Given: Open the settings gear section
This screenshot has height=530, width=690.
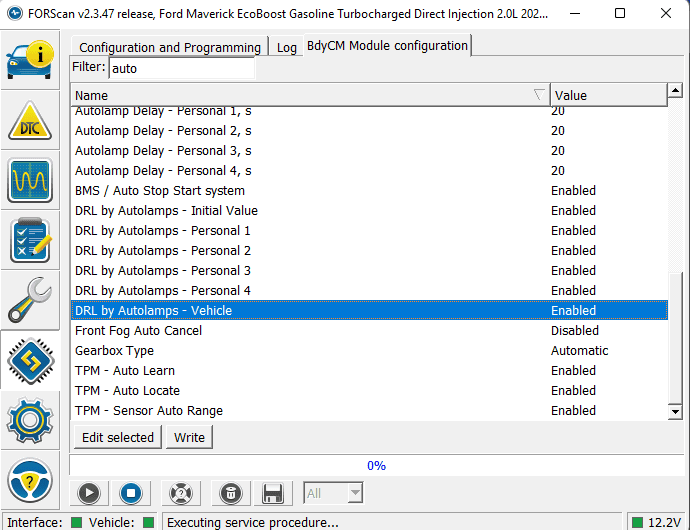Looking at the screenshot, I should point(30,420).
